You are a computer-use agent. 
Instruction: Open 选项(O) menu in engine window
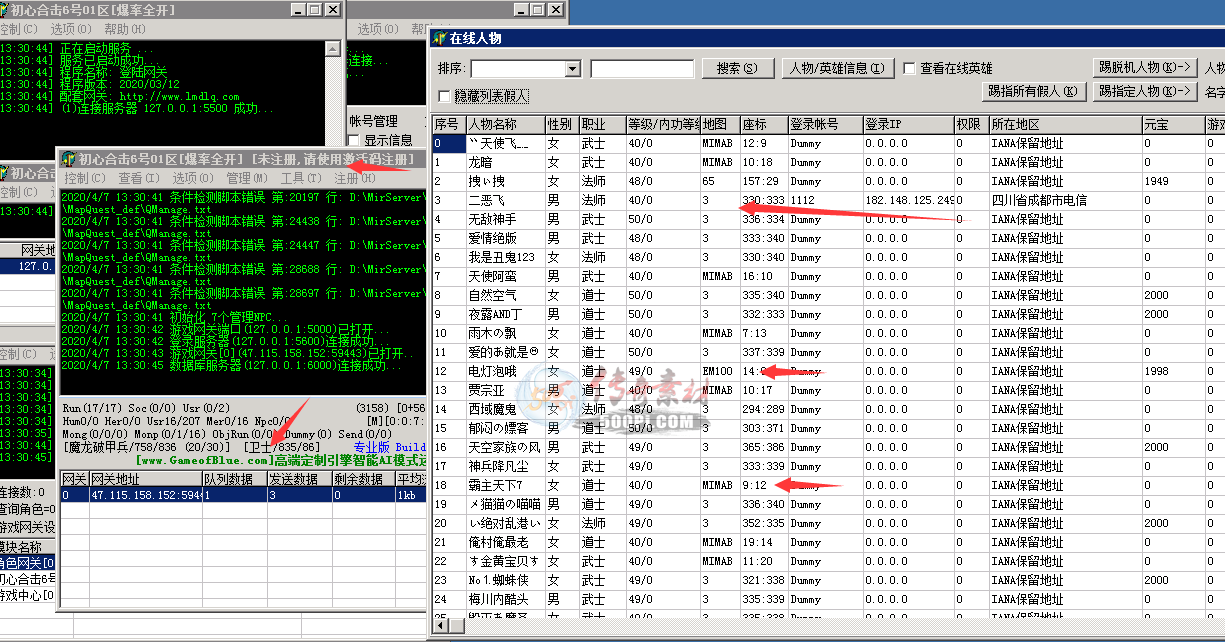coord(192,178)
